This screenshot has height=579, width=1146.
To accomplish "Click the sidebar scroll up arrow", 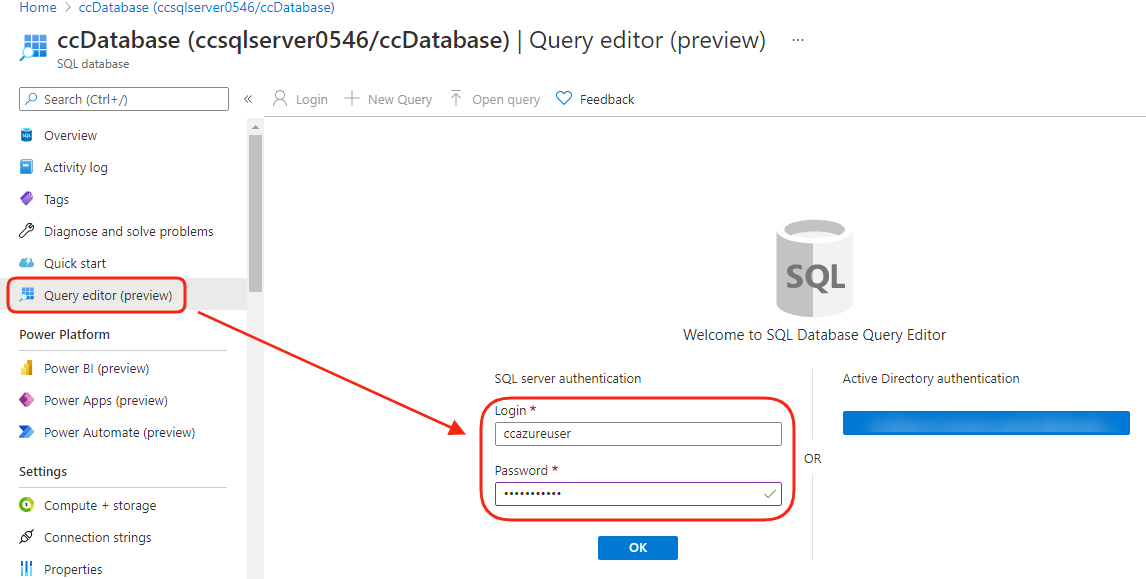I will (255, 127).
